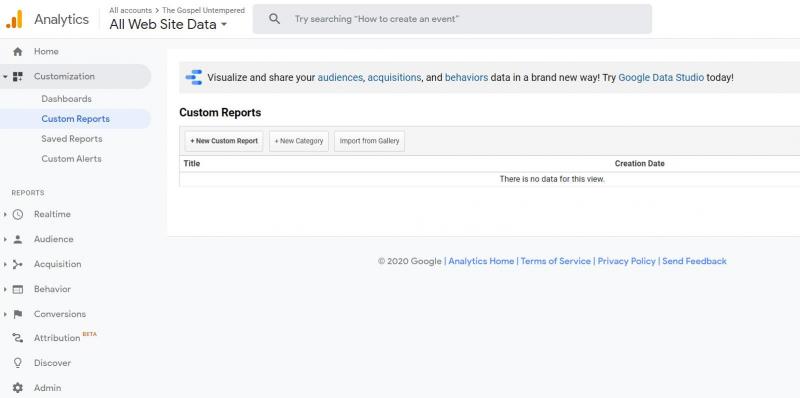Click the Creation Date column header

click(639, 164)
